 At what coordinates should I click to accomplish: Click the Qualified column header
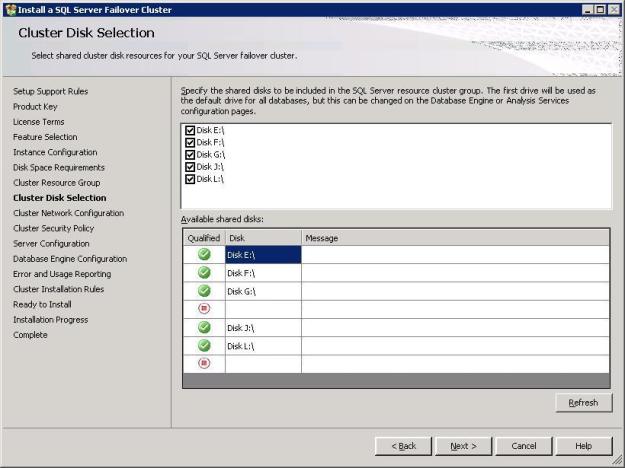(x=204, y=238)
